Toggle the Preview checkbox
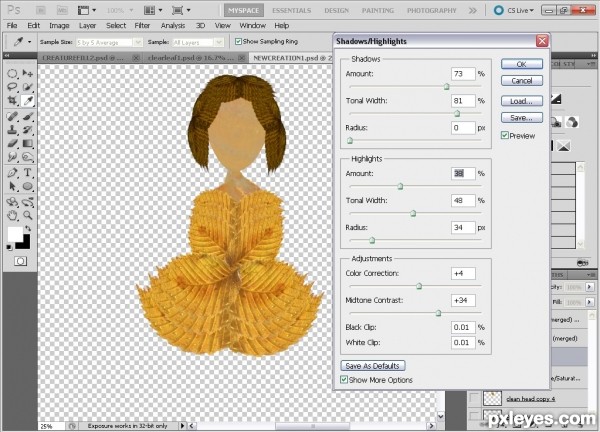Image resolution: width=600 pixels, height=432 pixels. pos(505,135)
